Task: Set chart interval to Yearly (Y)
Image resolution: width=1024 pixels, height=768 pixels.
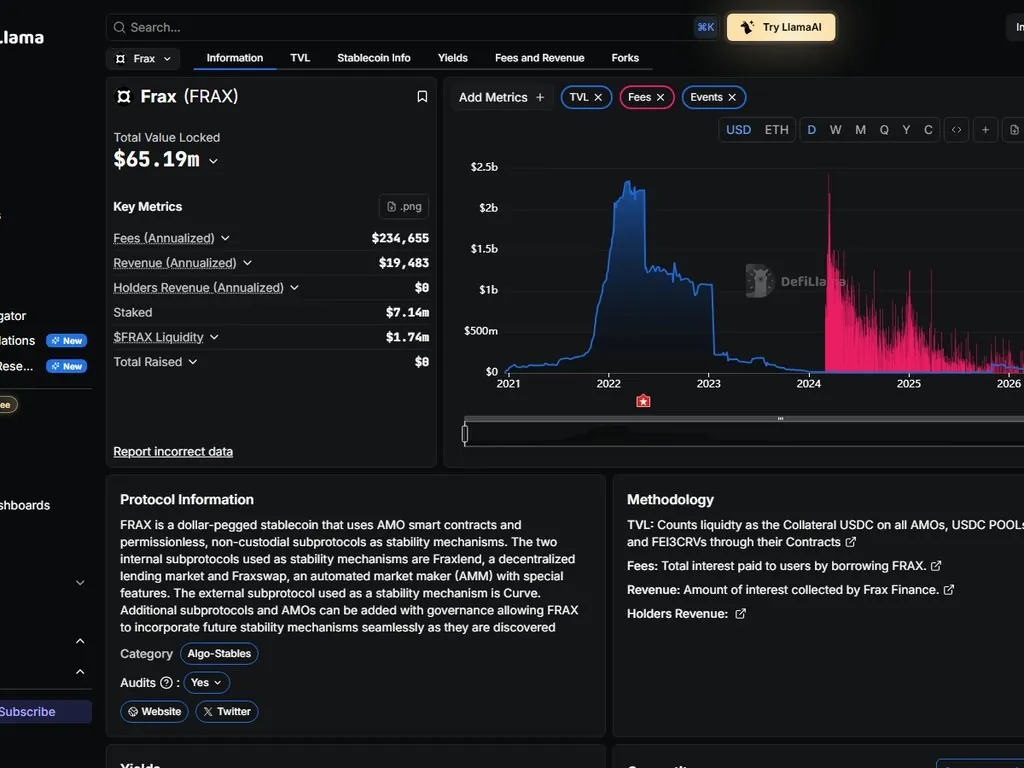Action: pos(906,130)
